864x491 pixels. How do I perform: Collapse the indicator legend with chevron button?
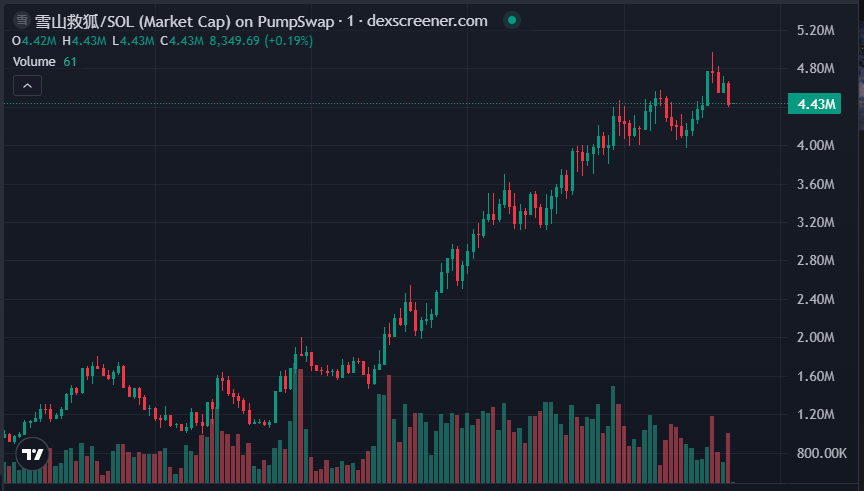click(28, 86)
